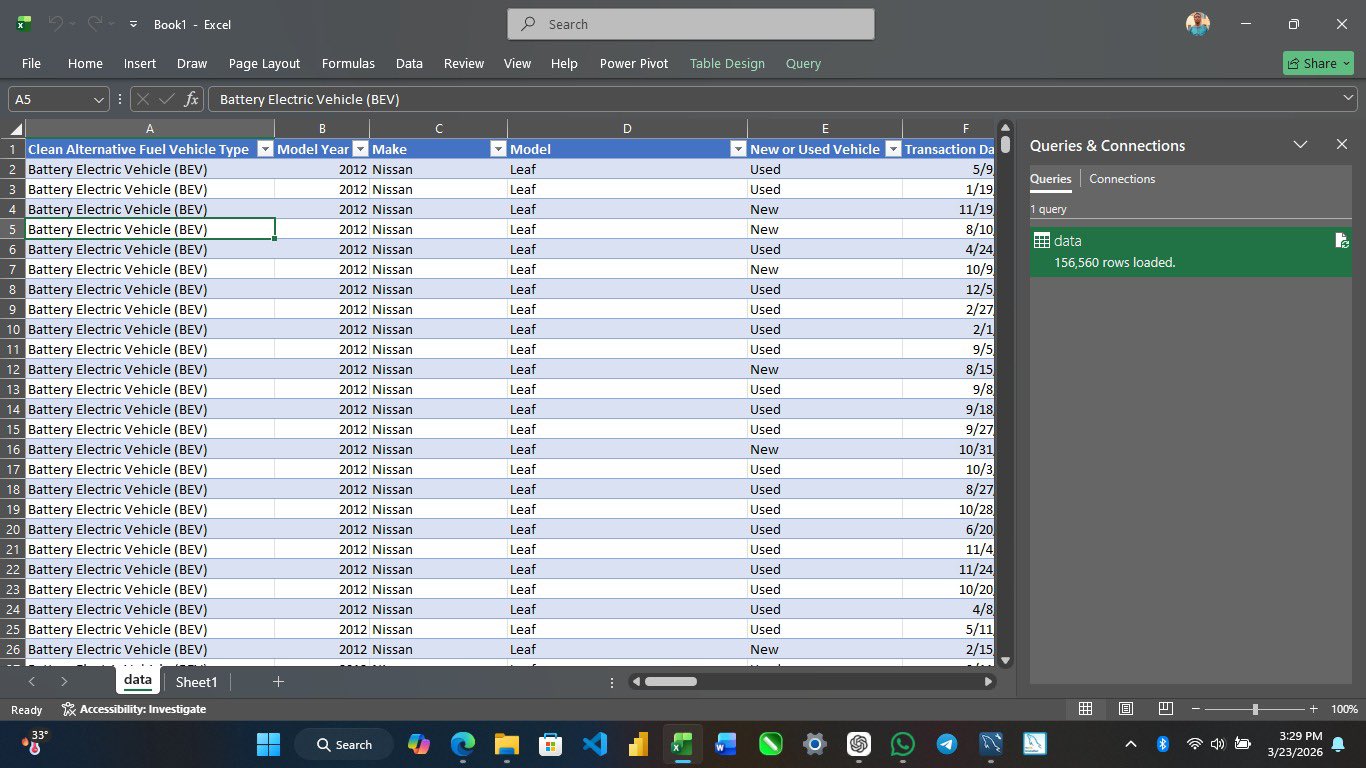
Task: Expand the Name Box dropdown arrow
Action: point(98,99)
